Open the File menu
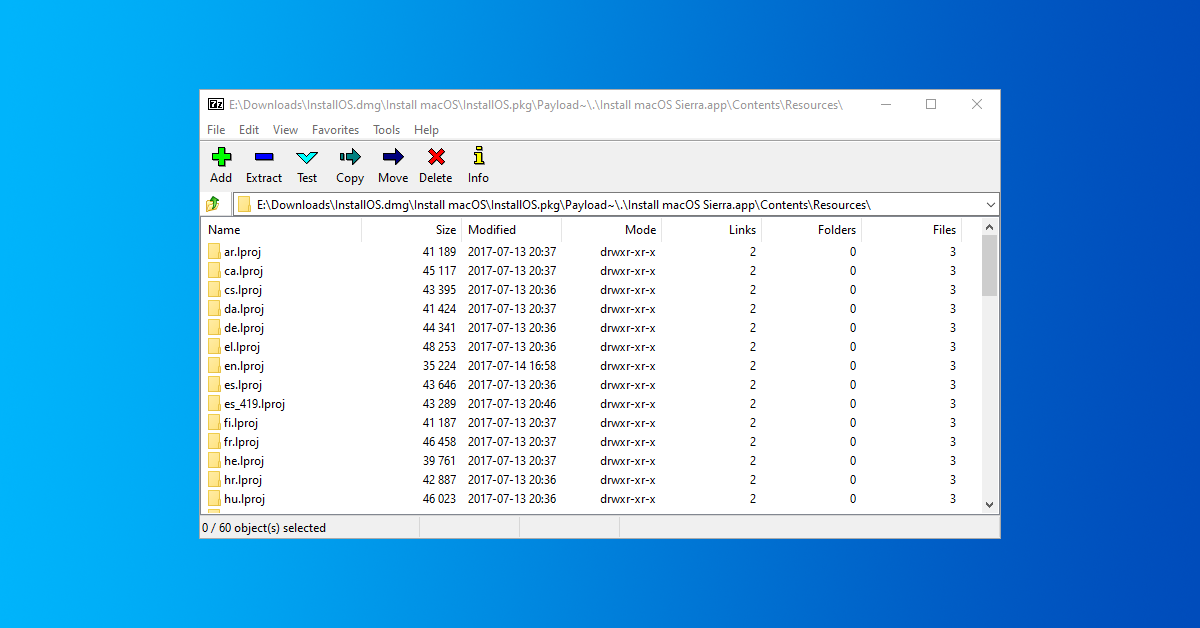 coord(216,130)
